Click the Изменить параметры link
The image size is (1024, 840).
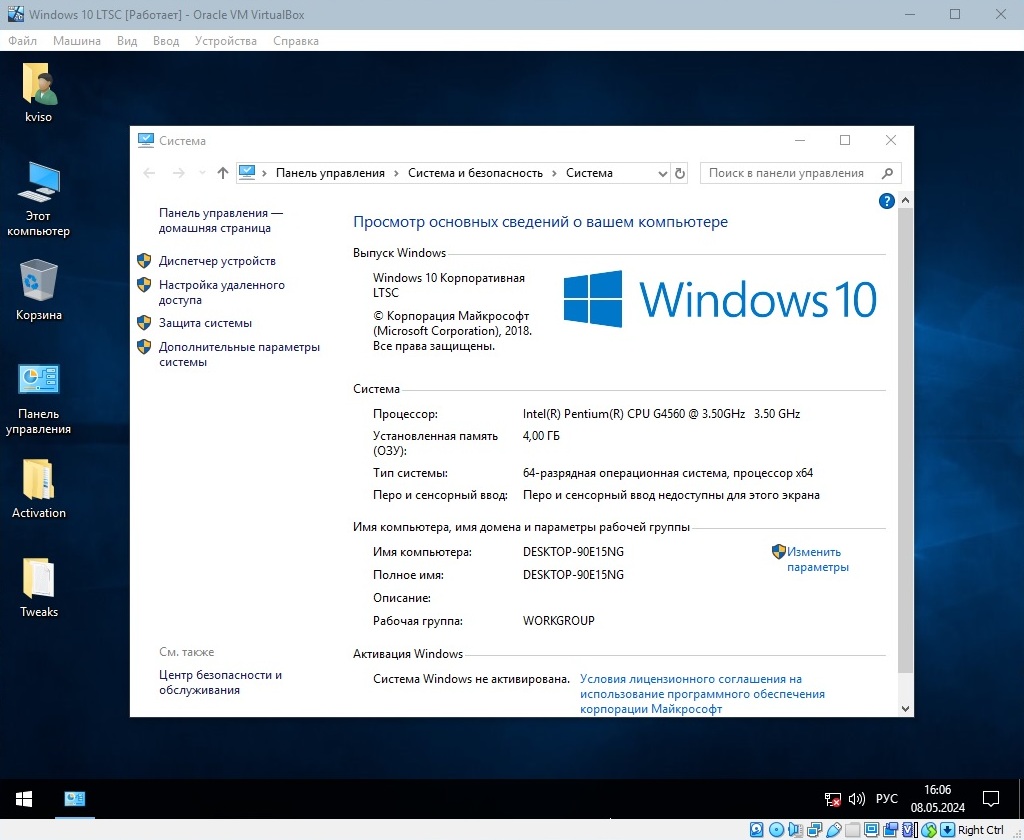pyautogui.click(x=817, y=559)
